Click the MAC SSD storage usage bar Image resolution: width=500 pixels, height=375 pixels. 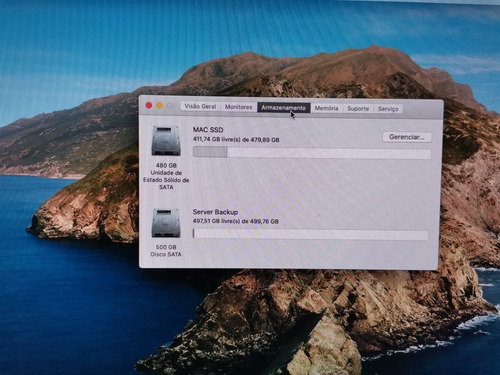point(312,153)
